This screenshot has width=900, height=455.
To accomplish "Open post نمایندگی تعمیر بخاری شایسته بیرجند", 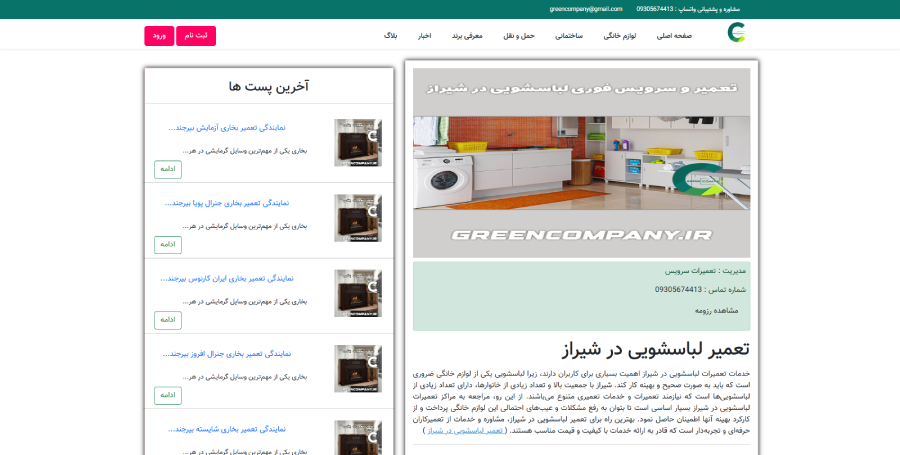I will [x=227, y=429].
